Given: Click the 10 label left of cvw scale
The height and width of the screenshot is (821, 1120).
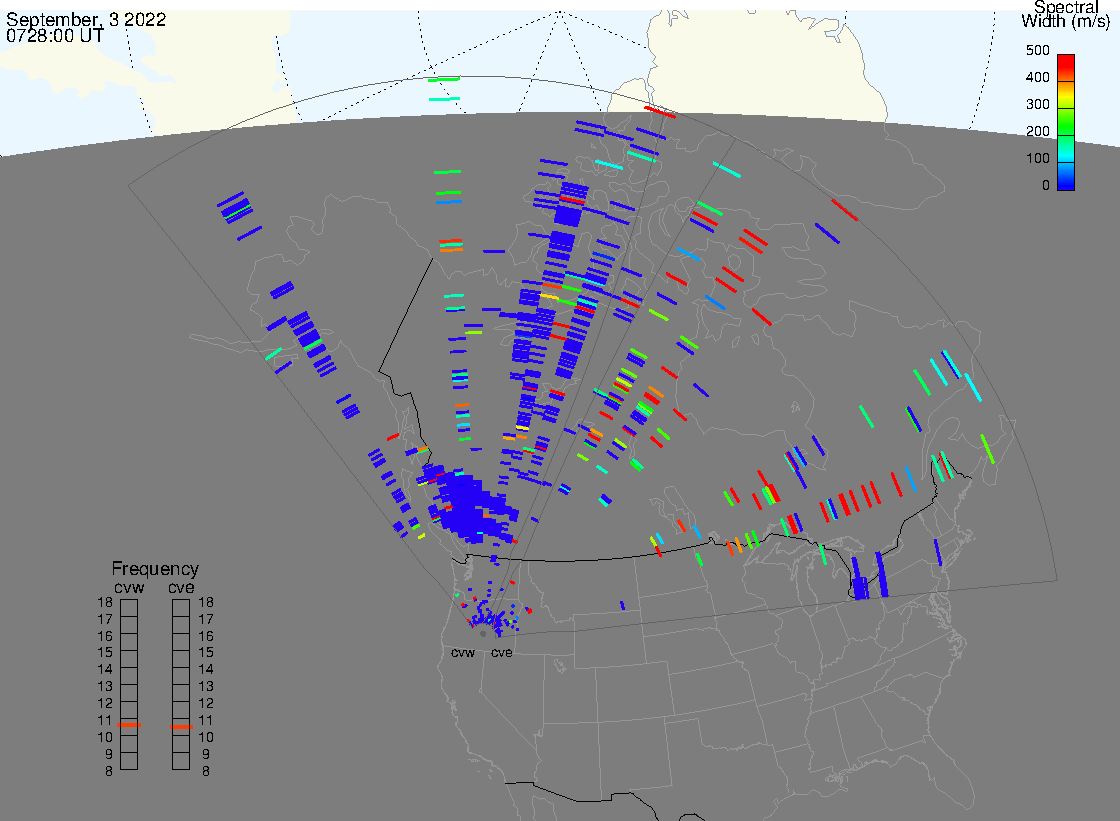Looking at the screenshot, I should pos(105,737).
